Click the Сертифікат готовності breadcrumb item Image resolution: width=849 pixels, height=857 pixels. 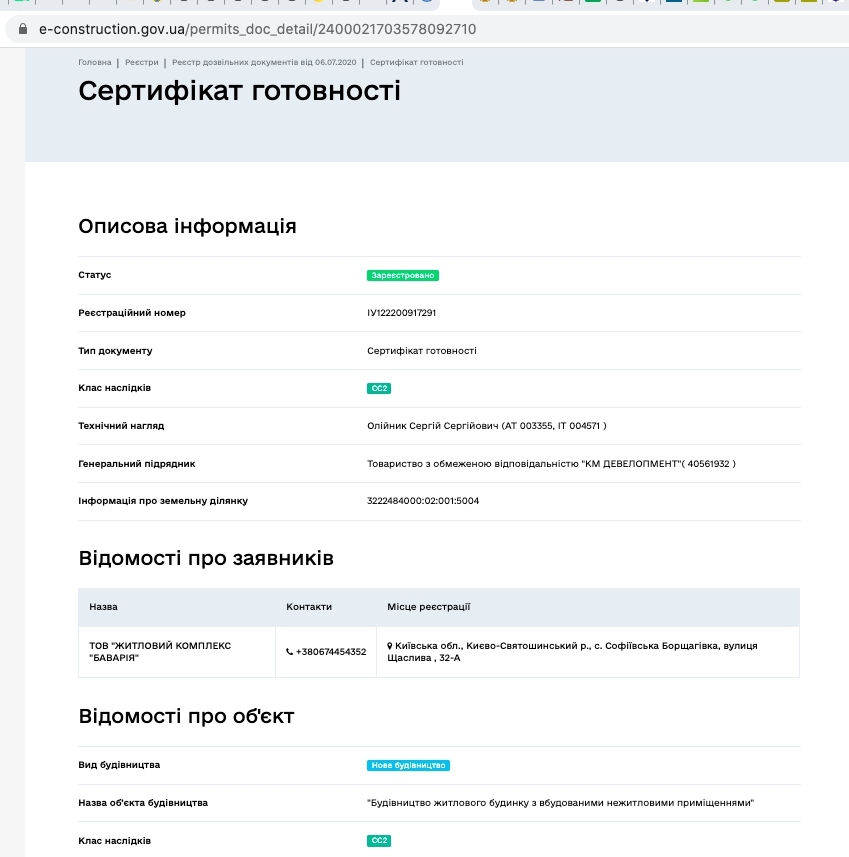coord(417,62)
